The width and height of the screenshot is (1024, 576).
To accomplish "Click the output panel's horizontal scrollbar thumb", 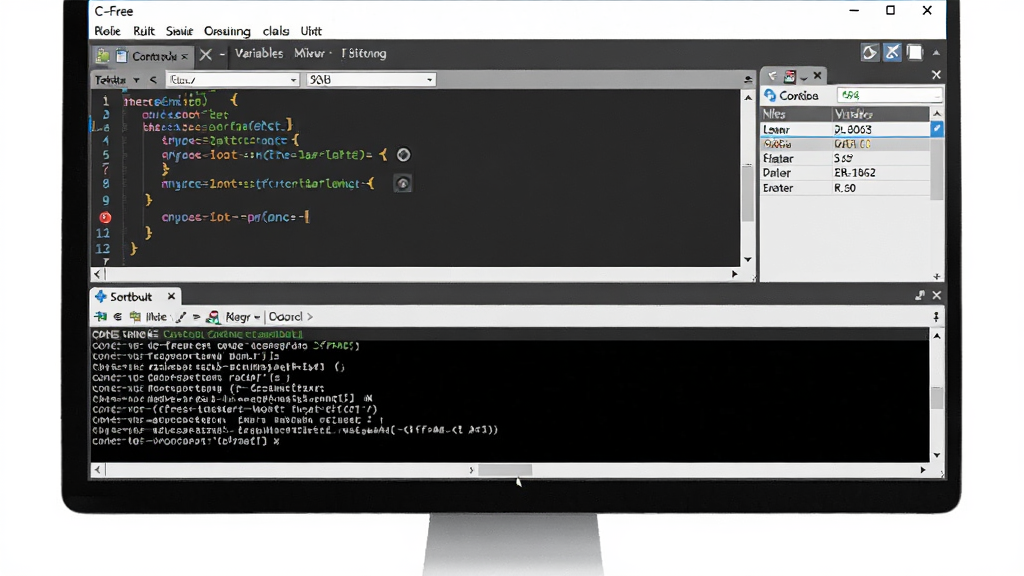I will click(x=505, y=470).
